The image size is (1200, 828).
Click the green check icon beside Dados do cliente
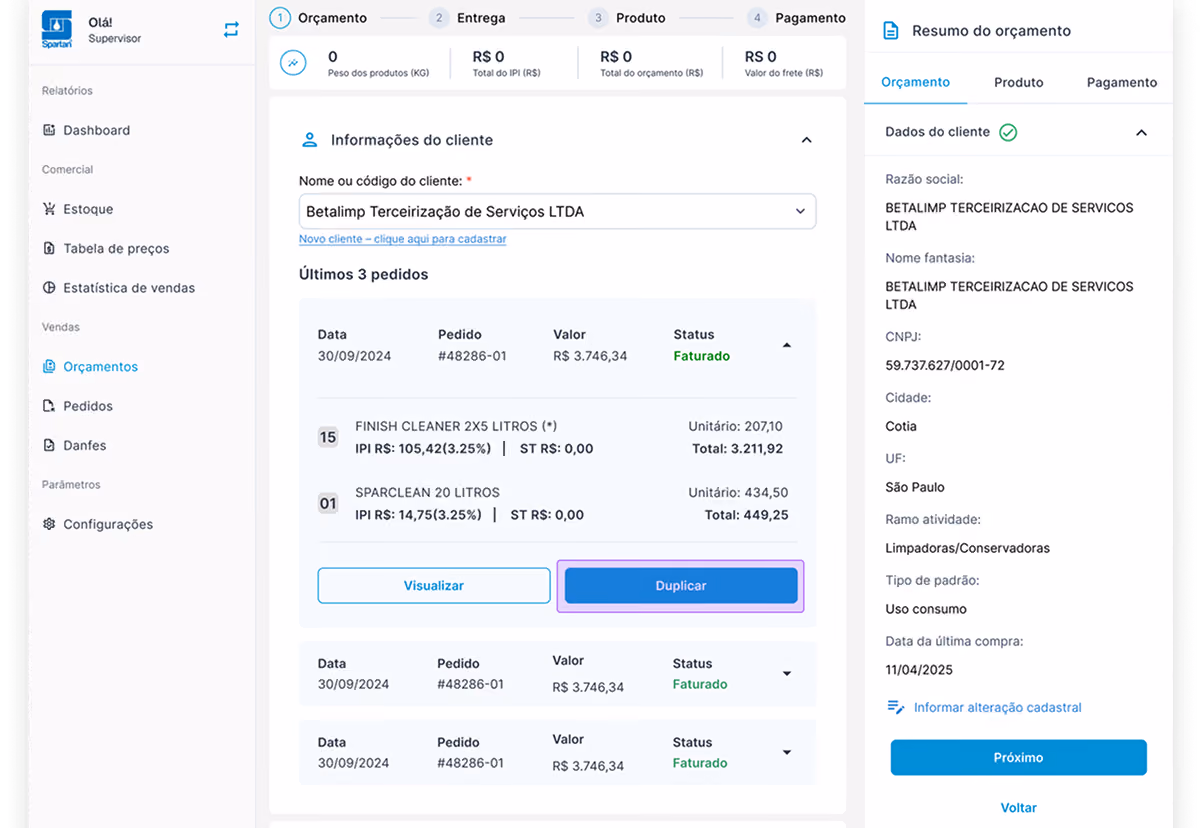coord(1008,132)
